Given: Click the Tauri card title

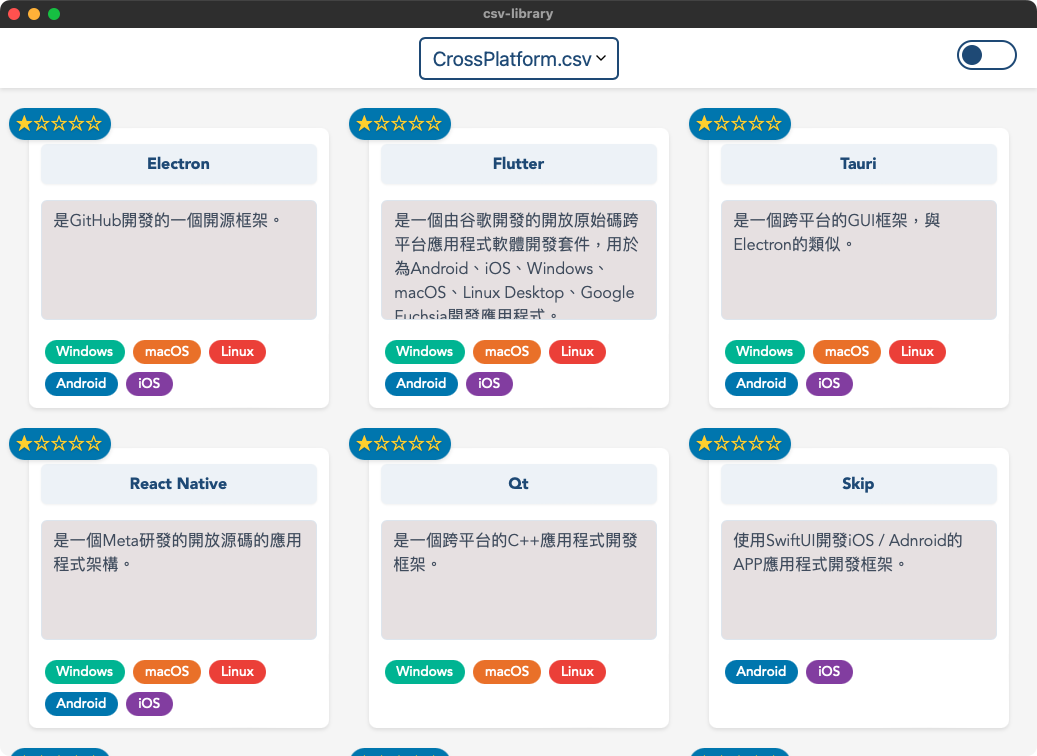Looking at the screenshot, I should tap(858, 164).
